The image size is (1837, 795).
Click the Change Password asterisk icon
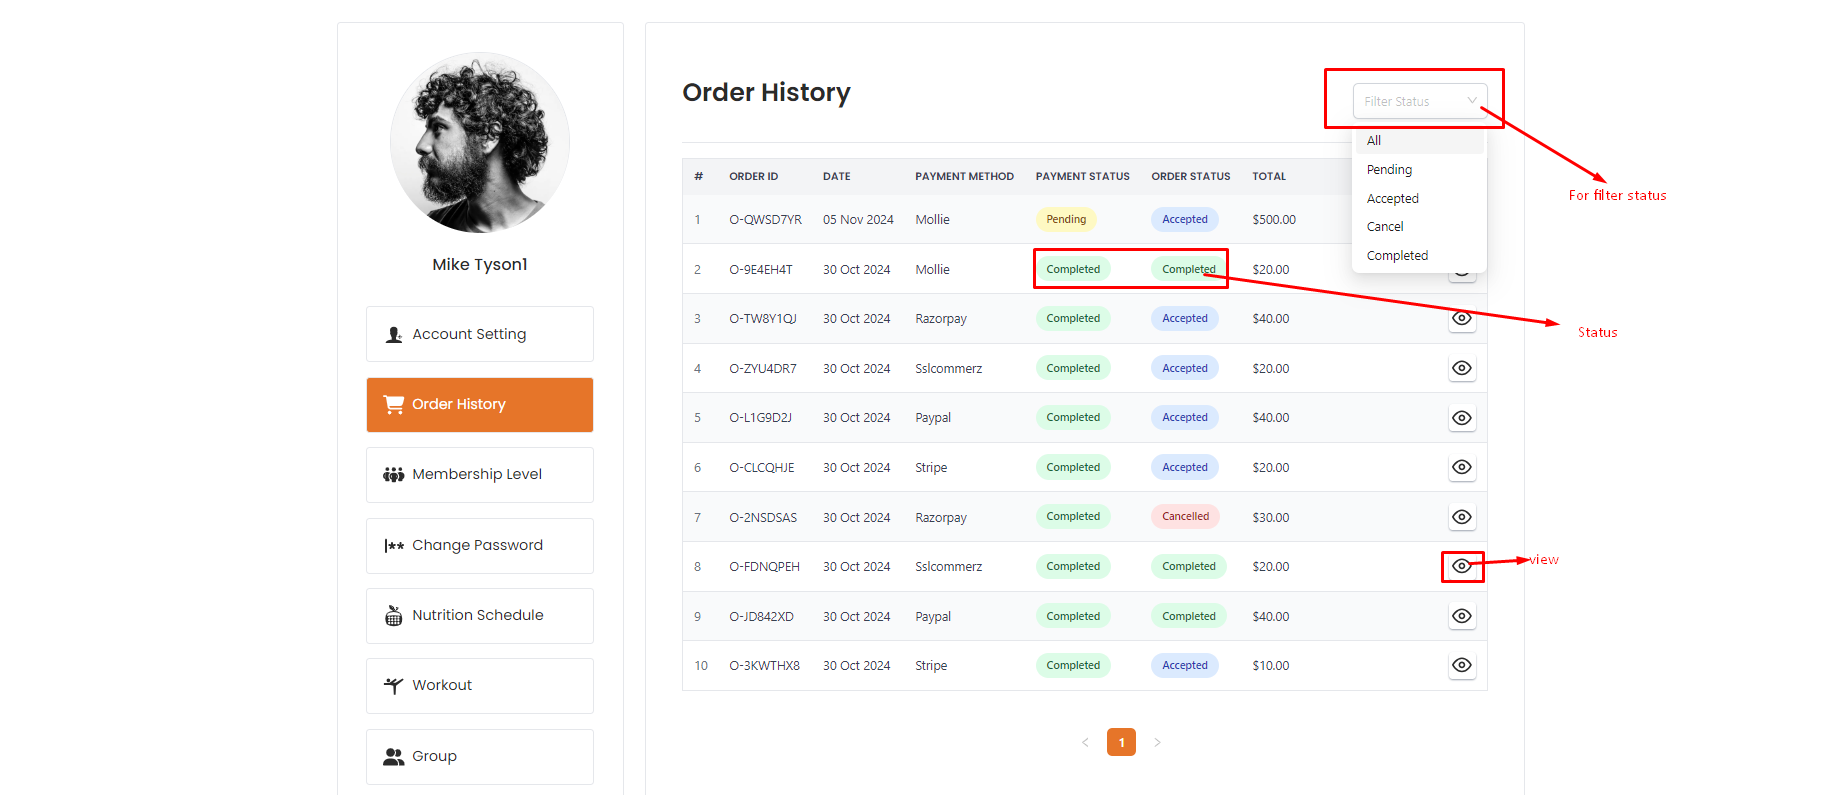(x=394, y=545)
